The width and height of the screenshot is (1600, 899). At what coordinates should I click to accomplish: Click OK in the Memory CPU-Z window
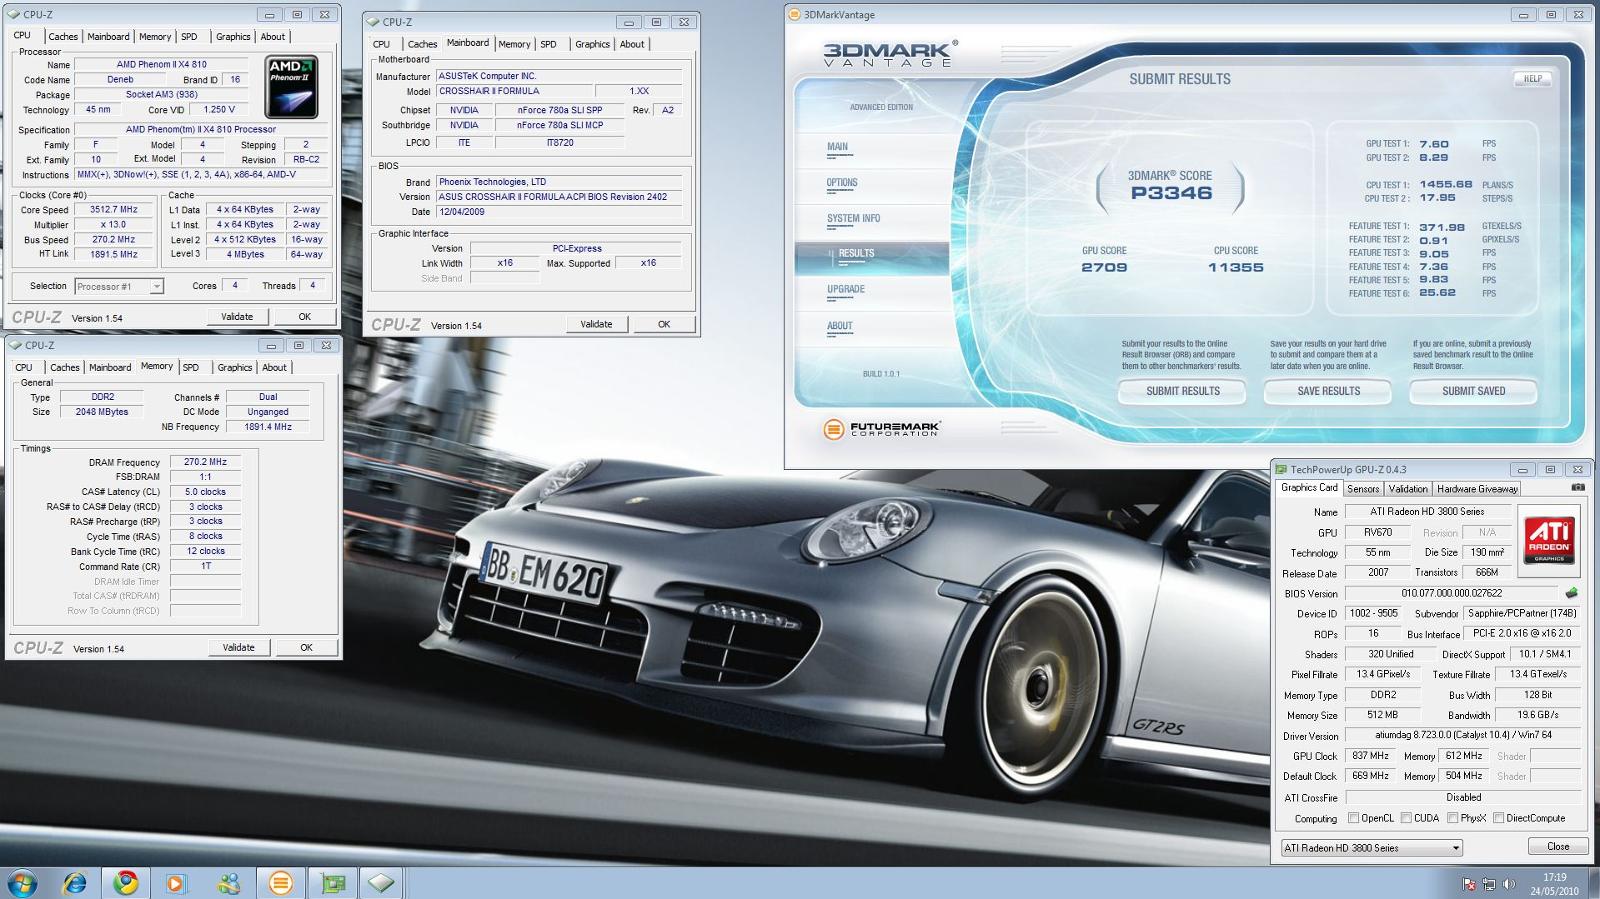click(x=306, y=647)
